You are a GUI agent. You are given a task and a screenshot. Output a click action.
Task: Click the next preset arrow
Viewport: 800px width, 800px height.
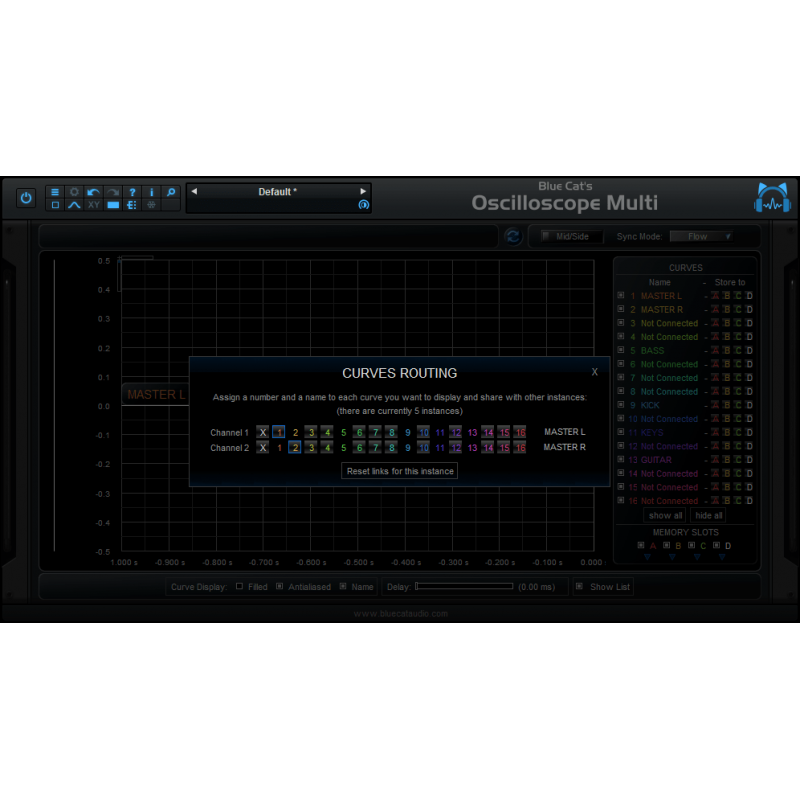[362, 190]
